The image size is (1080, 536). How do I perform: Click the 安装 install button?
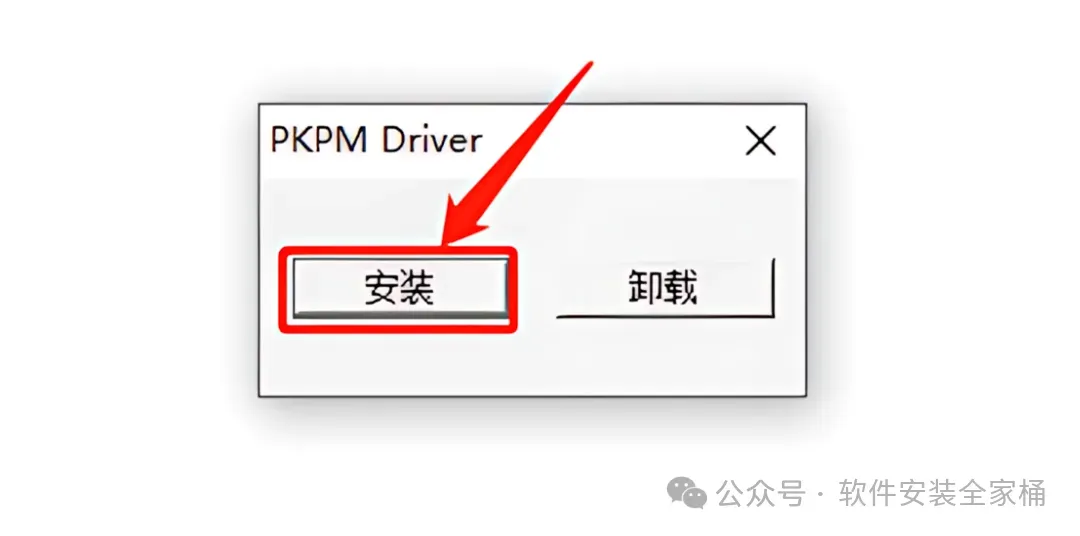[x=399, y=287]
